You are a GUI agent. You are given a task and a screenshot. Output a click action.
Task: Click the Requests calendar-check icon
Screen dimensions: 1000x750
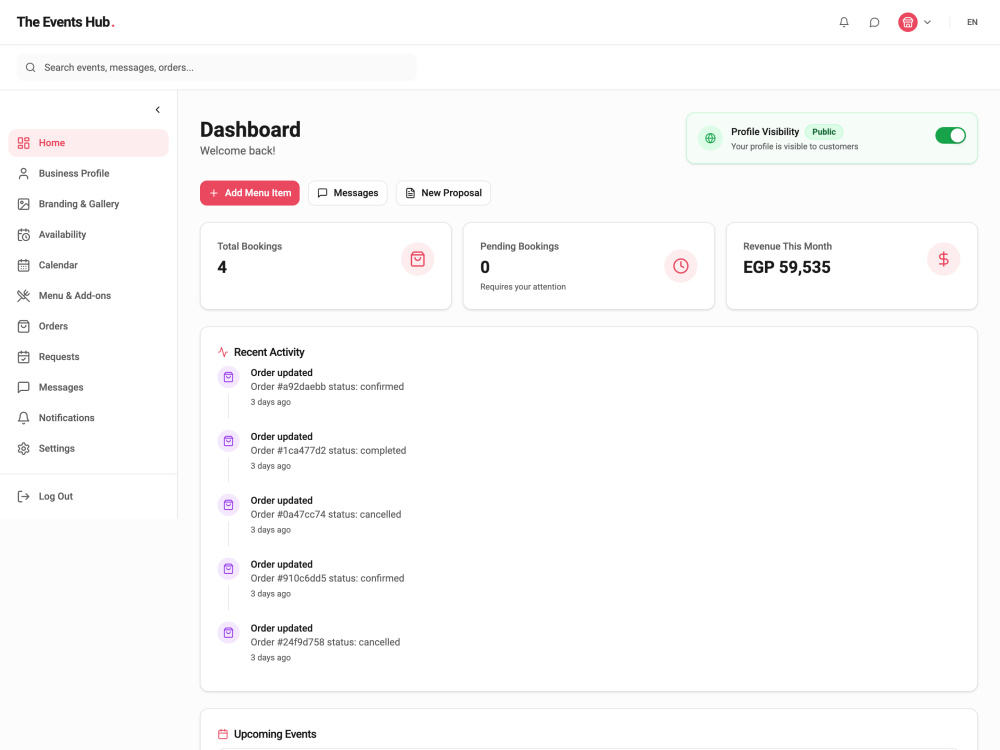point(24,357)
